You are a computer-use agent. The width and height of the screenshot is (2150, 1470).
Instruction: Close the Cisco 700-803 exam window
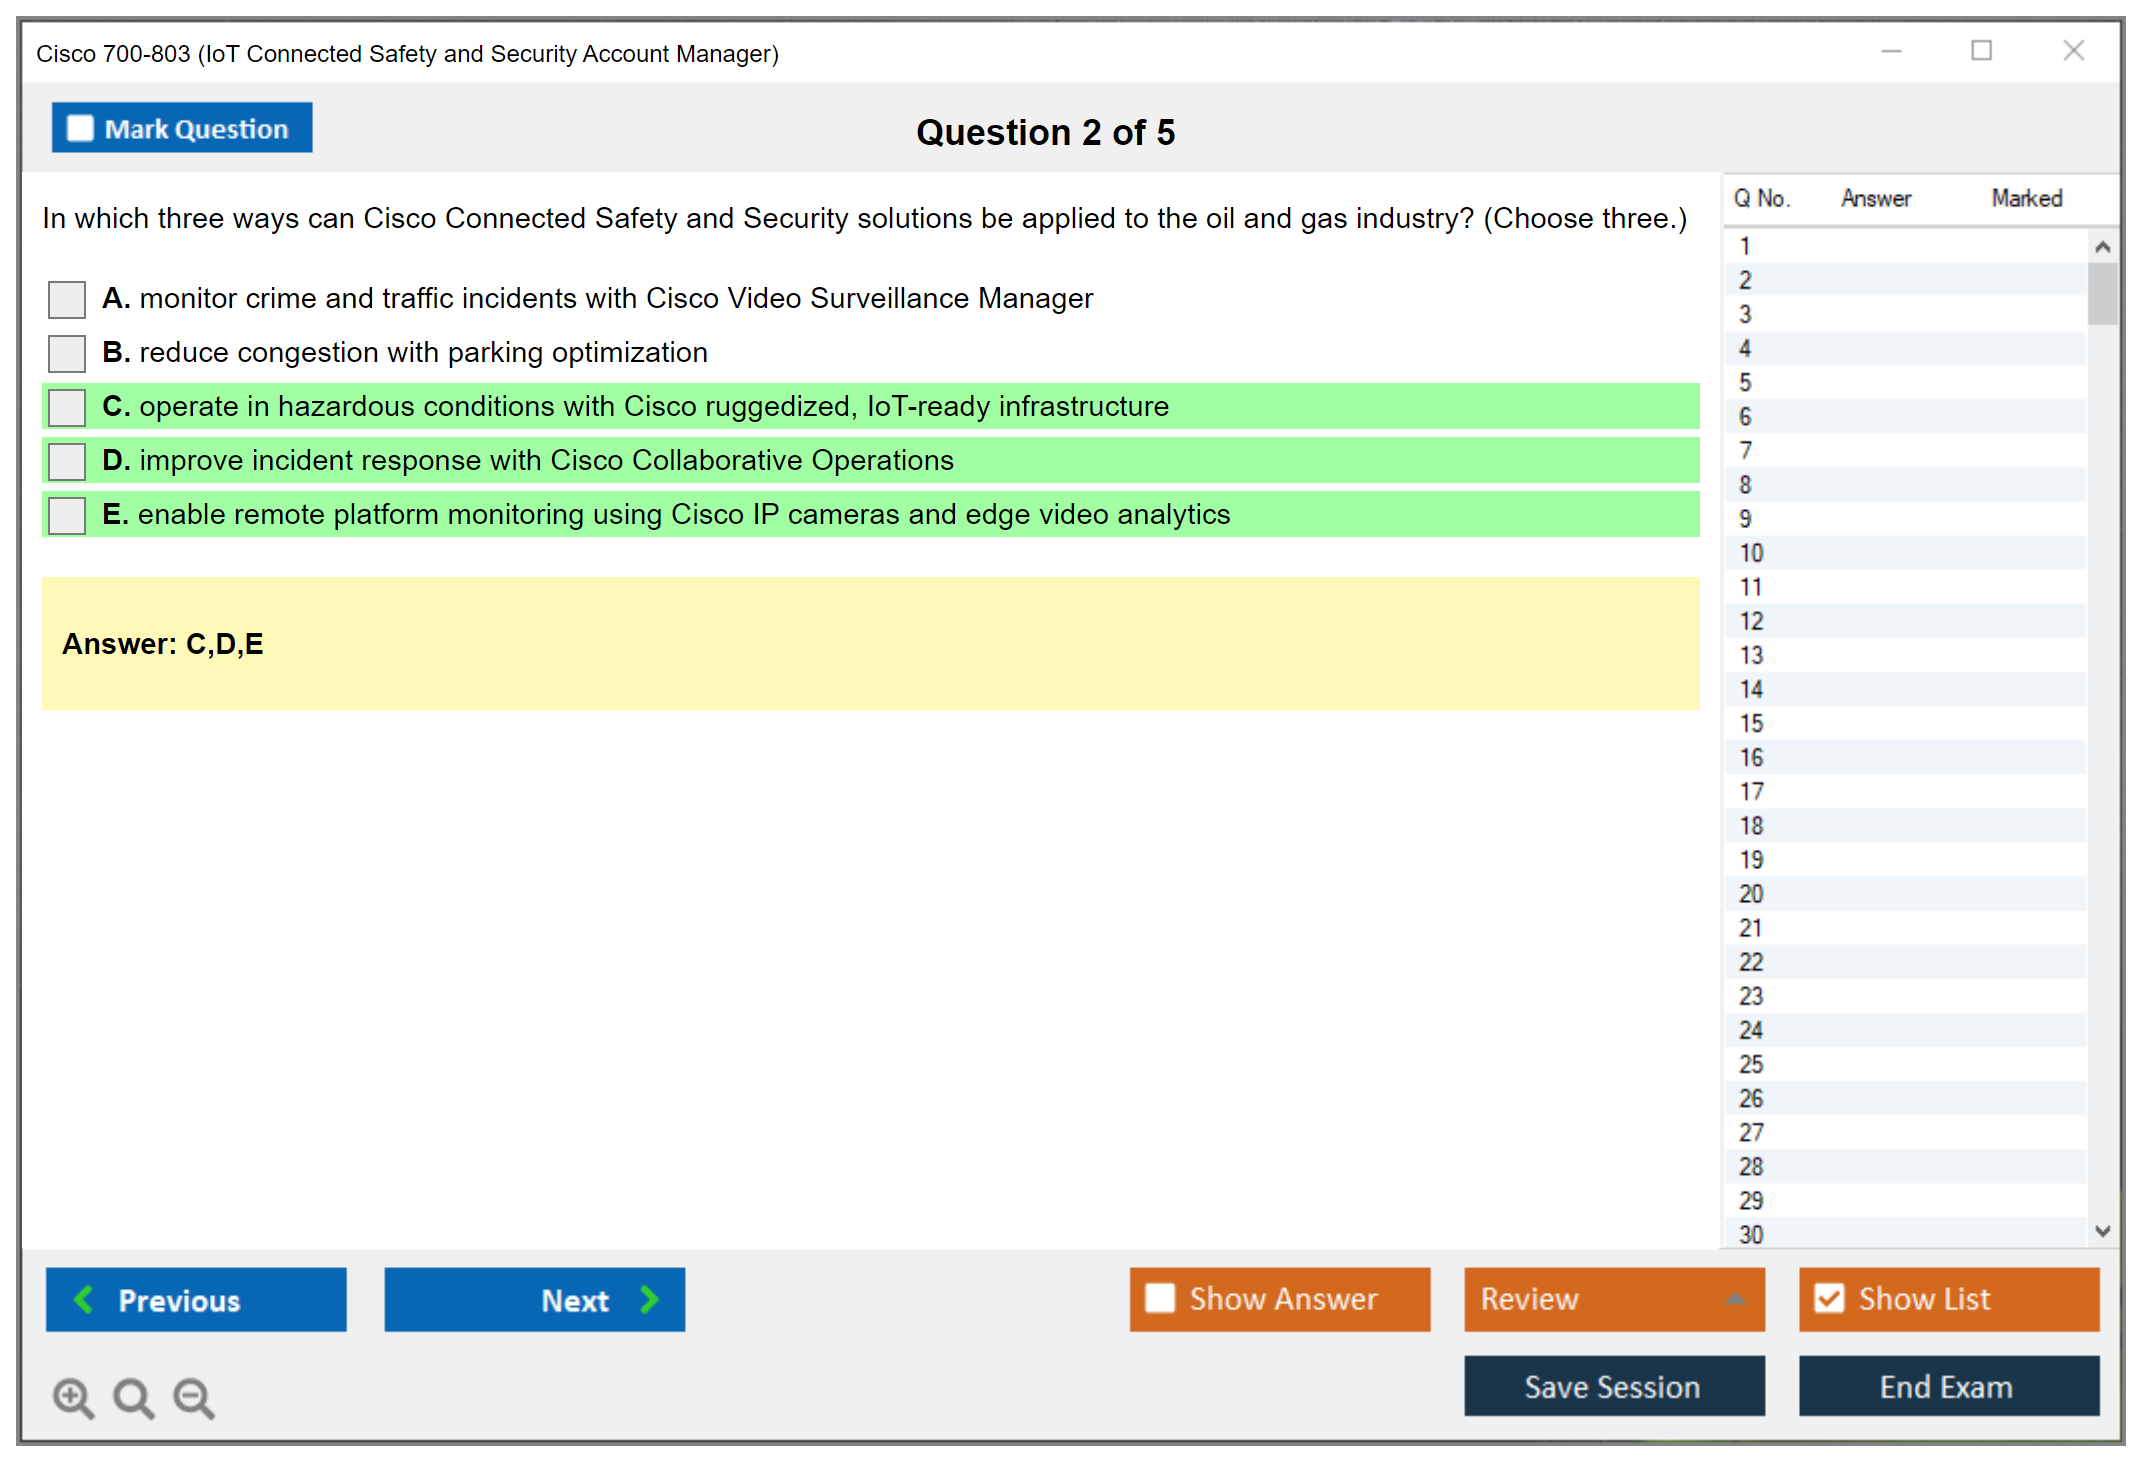(x=2073, y=50)
